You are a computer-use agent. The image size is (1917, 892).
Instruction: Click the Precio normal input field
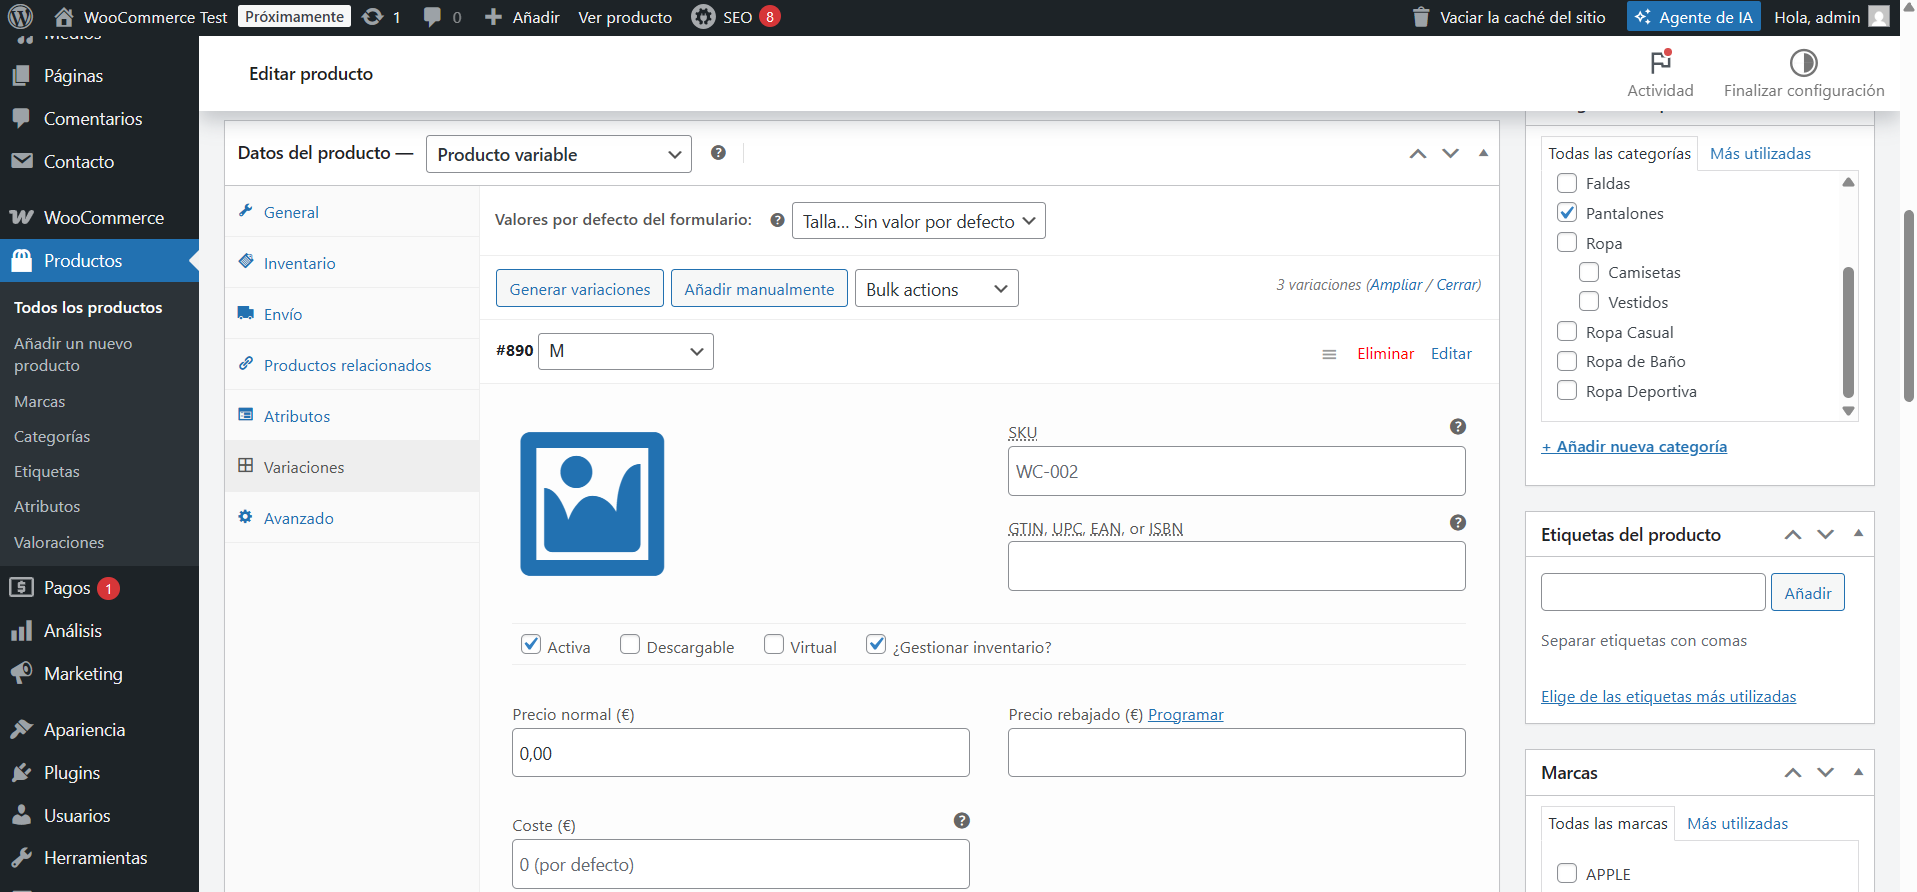[740, 753]
